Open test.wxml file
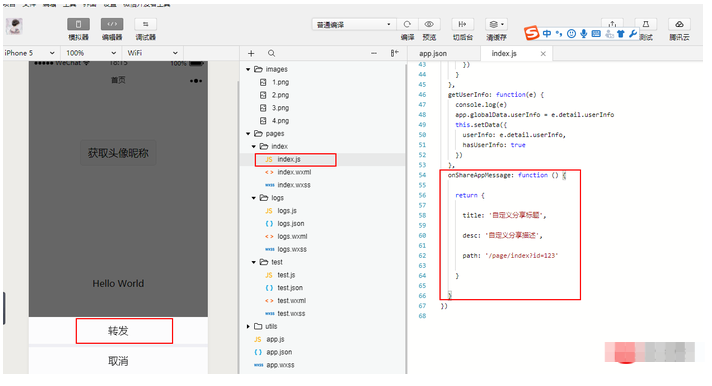The height and width of the screenshot is (386, 712). 292,301
